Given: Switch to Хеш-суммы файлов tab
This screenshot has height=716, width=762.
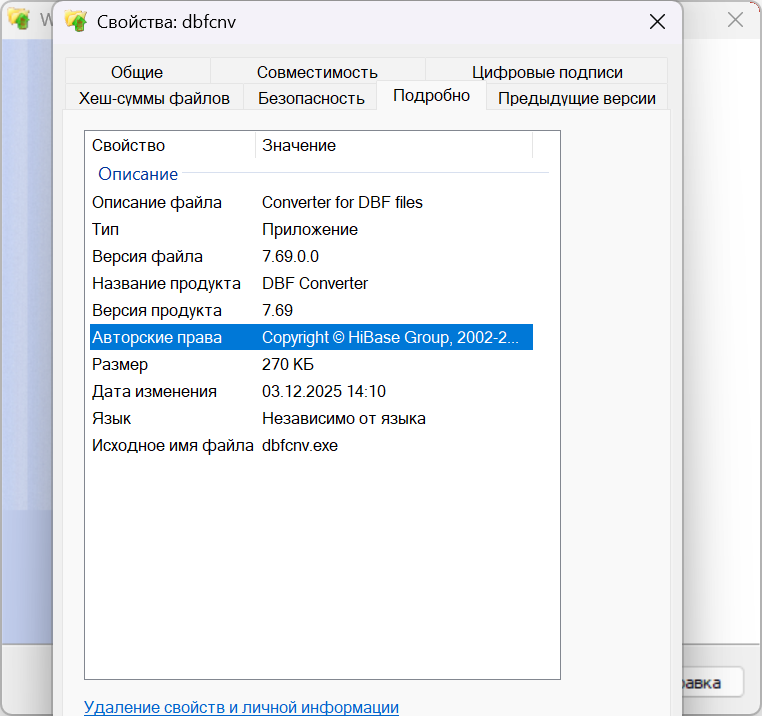Looking at the screenshot, I should click(154, 98).
